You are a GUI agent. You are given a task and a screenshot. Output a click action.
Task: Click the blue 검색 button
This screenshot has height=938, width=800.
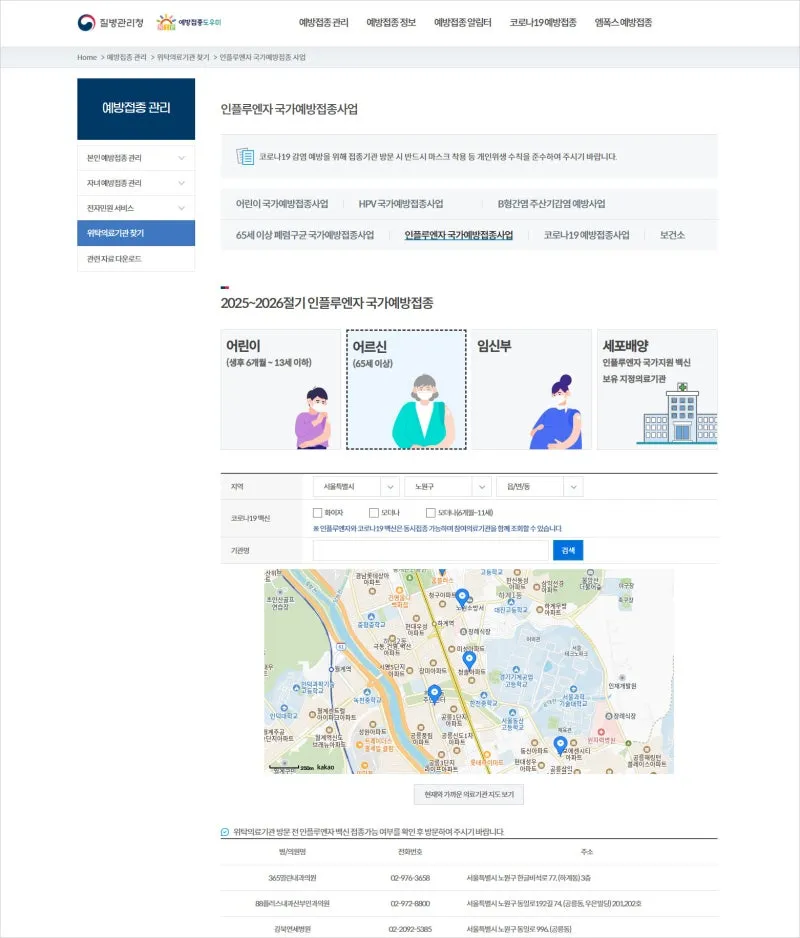[568, 550]
